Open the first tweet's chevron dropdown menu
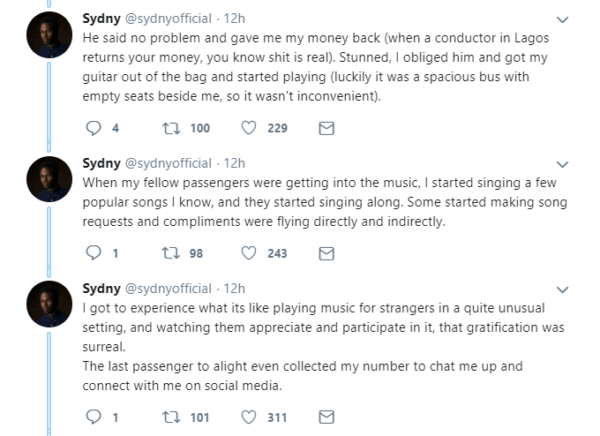 pos(562,20)
